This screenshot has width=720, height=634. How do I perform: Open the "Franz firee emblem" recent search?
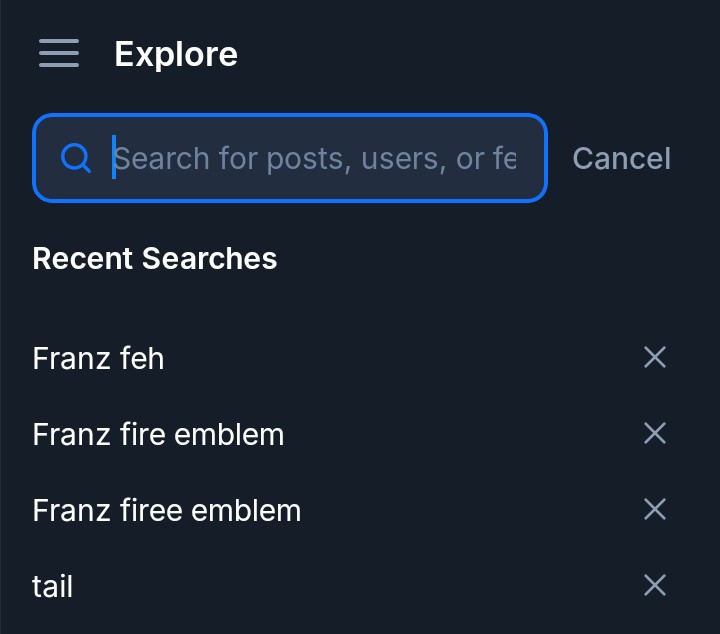[166, 510]
